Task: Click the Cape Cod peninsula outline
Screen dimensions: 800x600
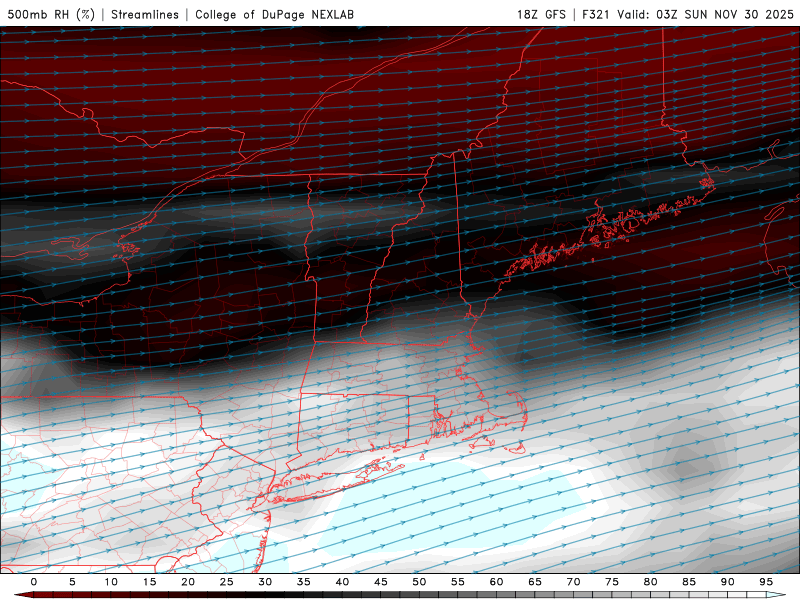Action: click(503, 411)
